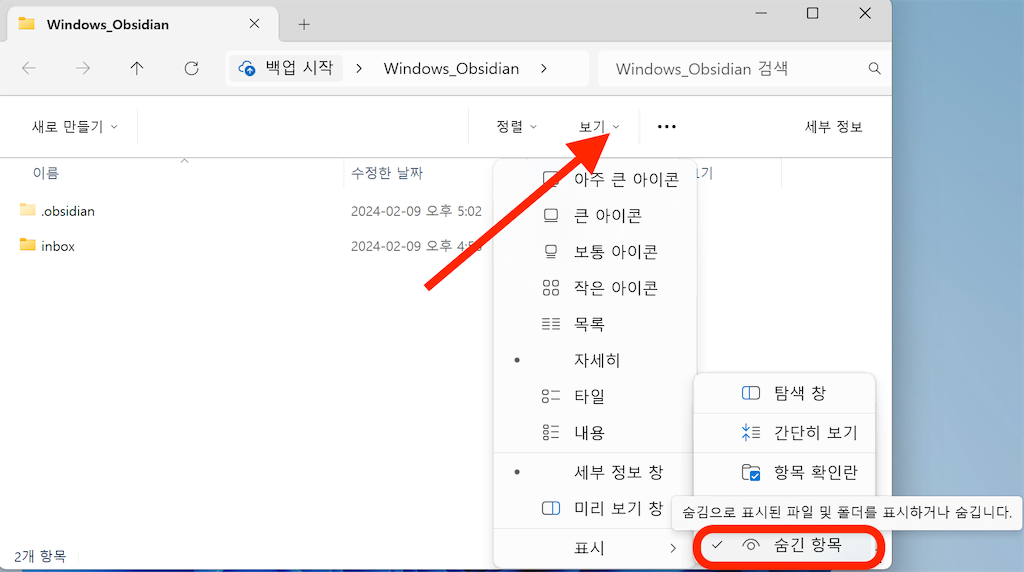Viewport: 1024px width, 572px height.
Task: Open the view (보기) dropdown
Action: click(x=598, y=127)
